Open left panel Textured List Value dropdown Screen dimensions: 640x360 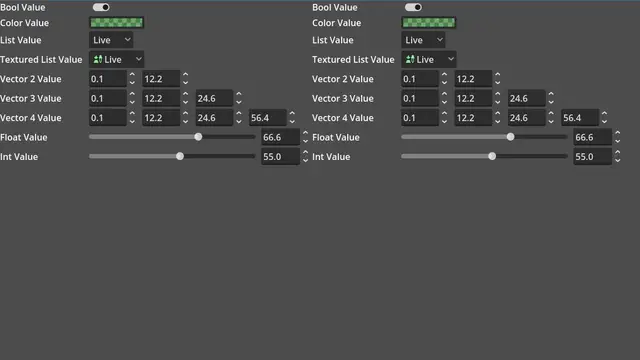[117, 60]
